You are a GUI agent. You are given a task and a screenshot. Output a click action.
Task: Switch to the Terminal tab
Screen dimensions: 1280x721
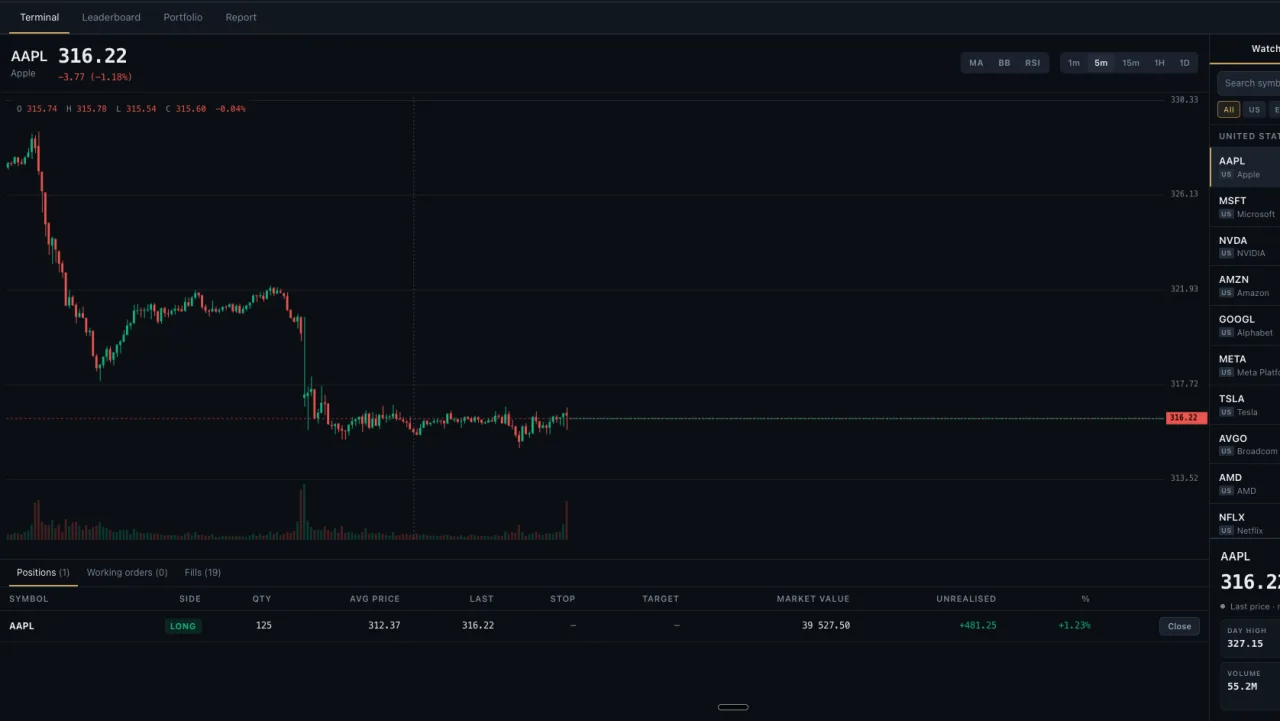[x=39, y=17]
